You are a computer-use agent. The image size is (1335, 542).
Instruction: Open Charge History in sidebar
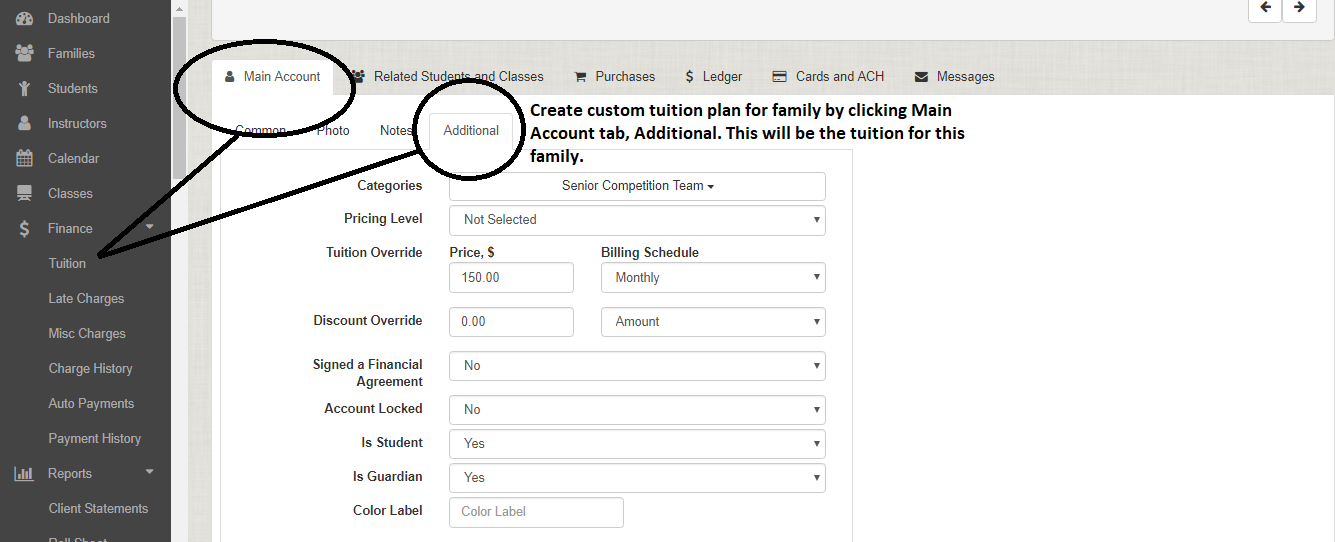[90, 368]
